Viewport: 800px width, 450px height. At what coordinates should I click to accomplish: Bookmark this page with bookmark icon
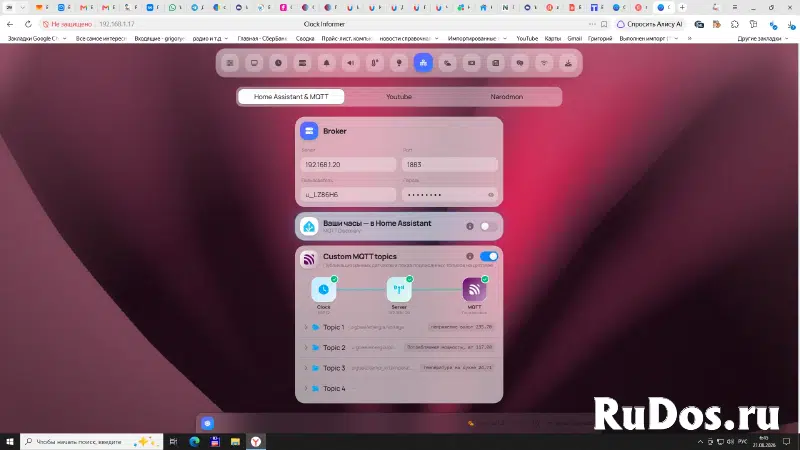[x=604, y=24]
